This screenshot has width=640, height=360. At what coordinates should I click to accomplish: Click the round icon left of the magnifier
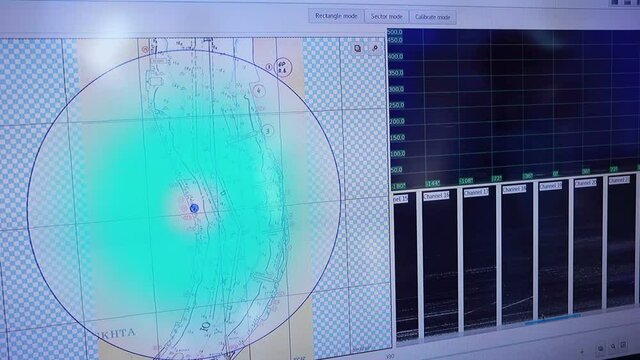click(601, 348)
